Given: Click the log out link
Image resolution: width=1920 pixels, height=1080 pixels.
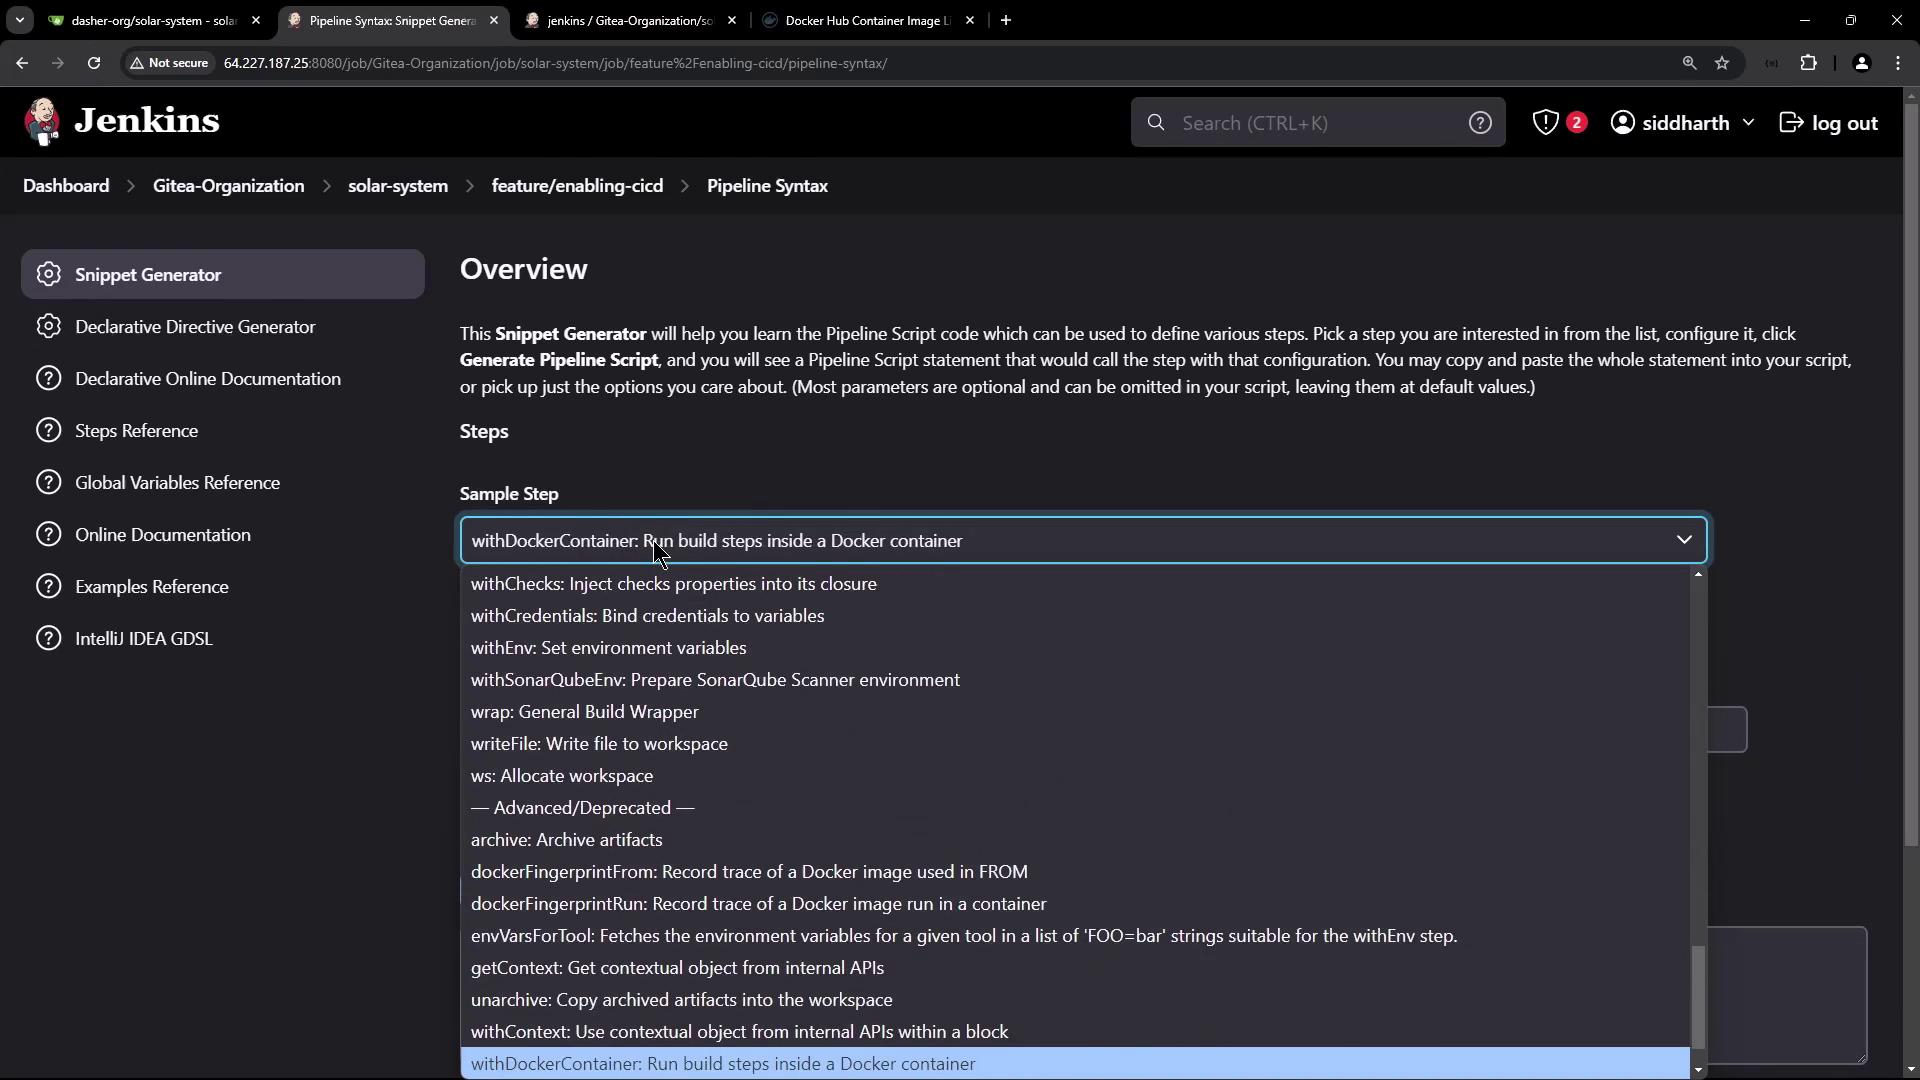Looking at the screenshot, I should point(1829,122).
